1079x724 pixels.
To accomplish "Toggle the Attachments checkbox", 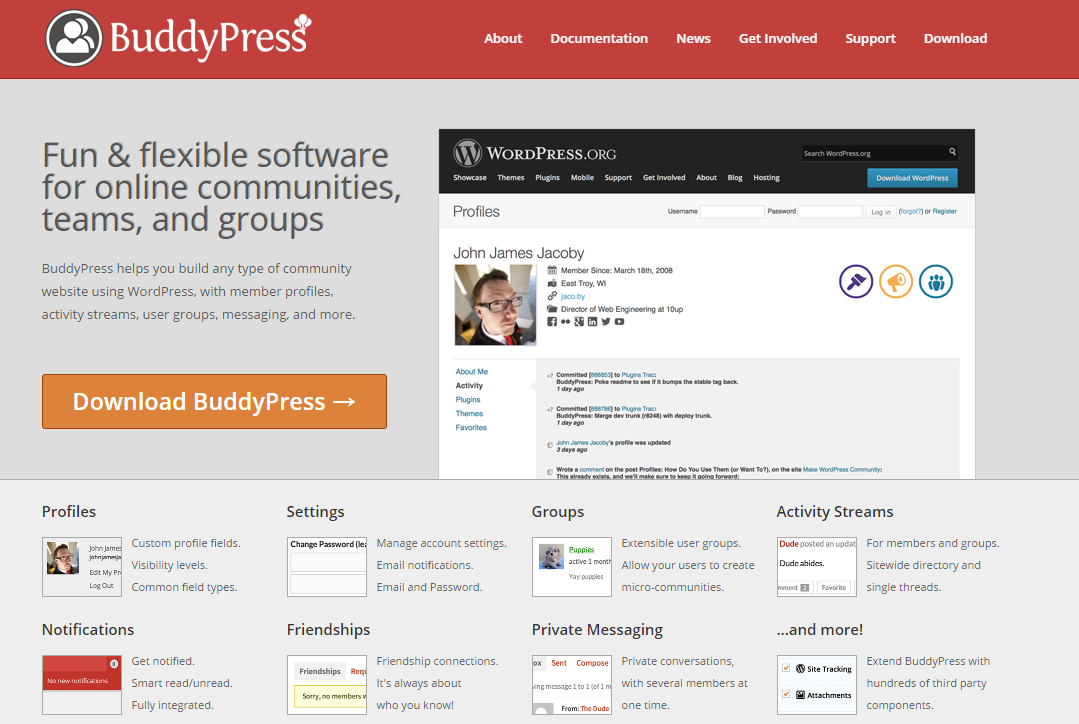I will (786, 694).
